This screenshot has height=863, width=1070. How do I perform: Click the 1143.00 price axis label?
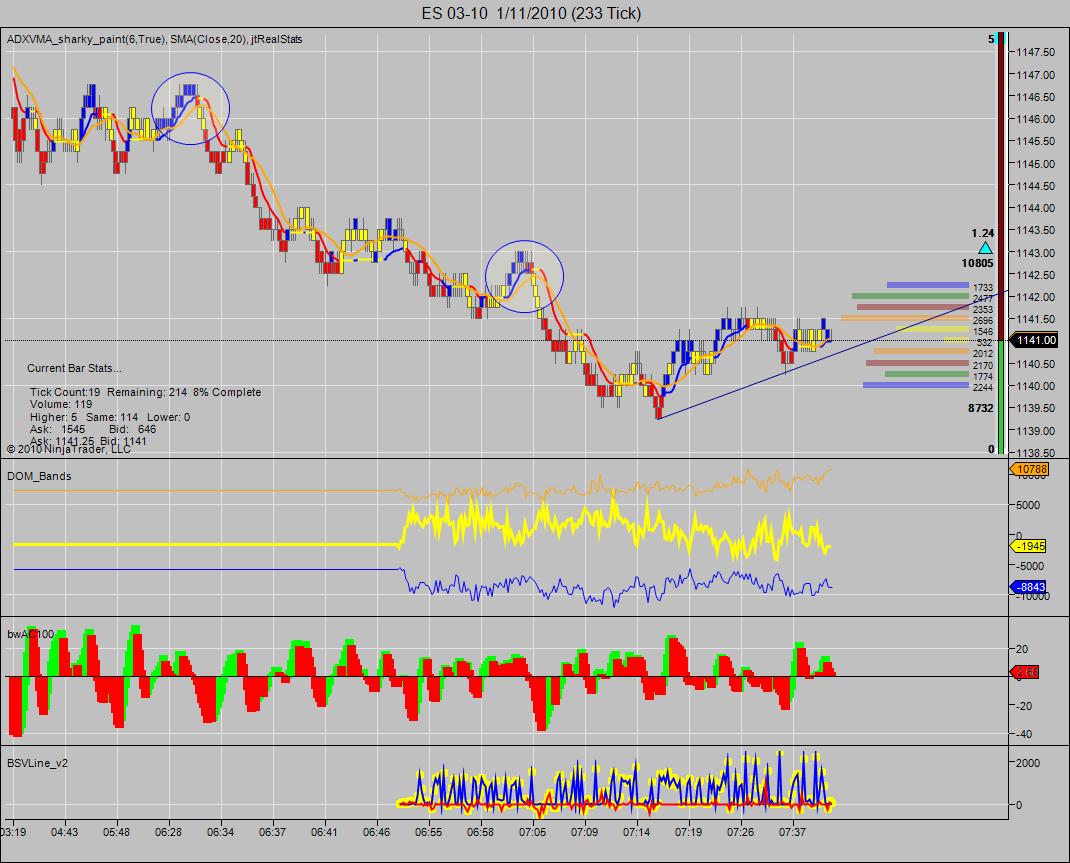tap(1036, 252)
